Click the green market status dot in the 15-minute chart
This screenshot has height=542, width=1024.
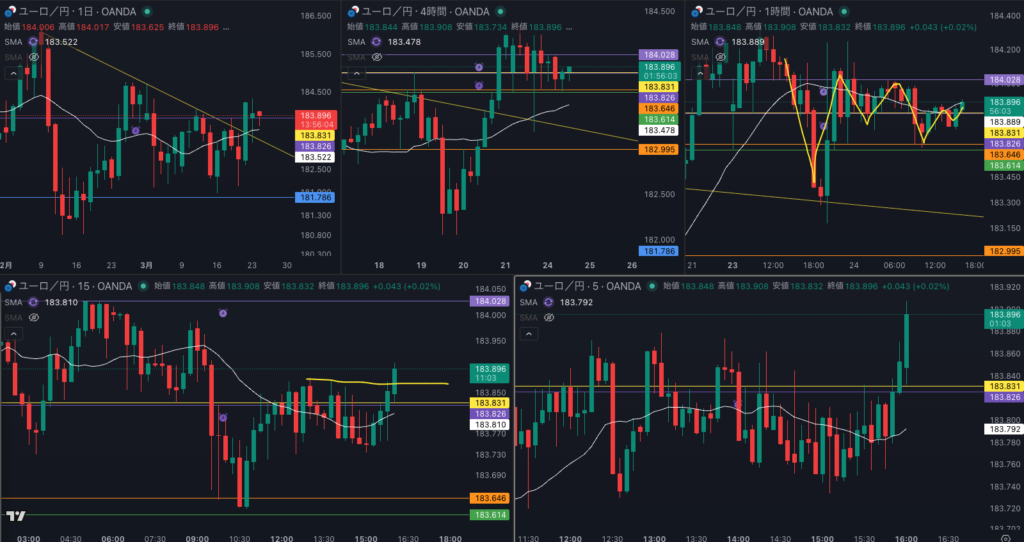coord(144,286)
